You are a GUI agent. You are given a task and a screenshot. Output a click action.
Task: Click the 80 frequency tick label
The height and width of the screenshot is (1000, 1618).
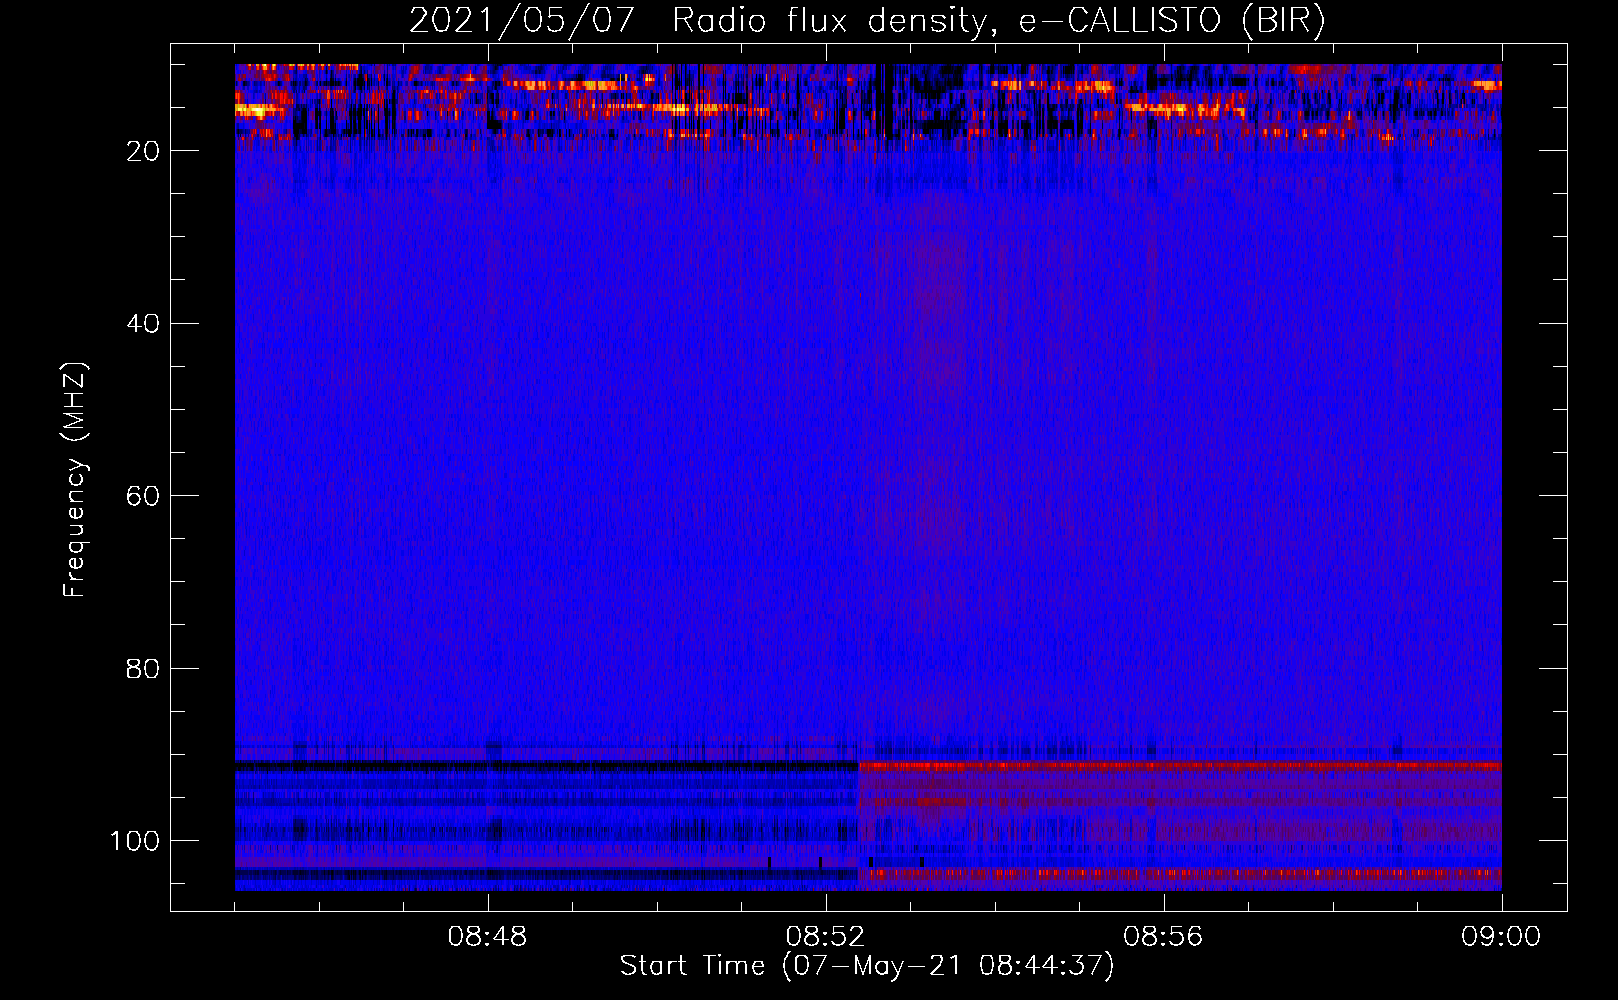143,668
